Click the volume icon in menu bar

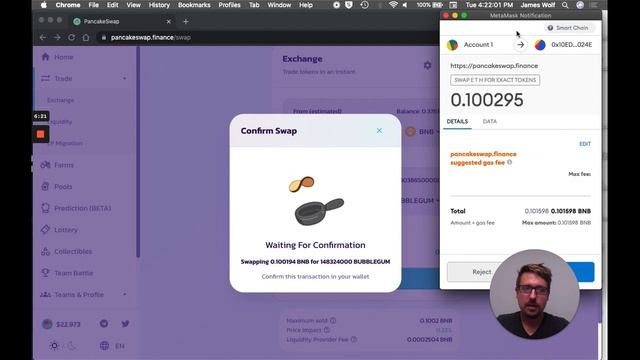405,5
